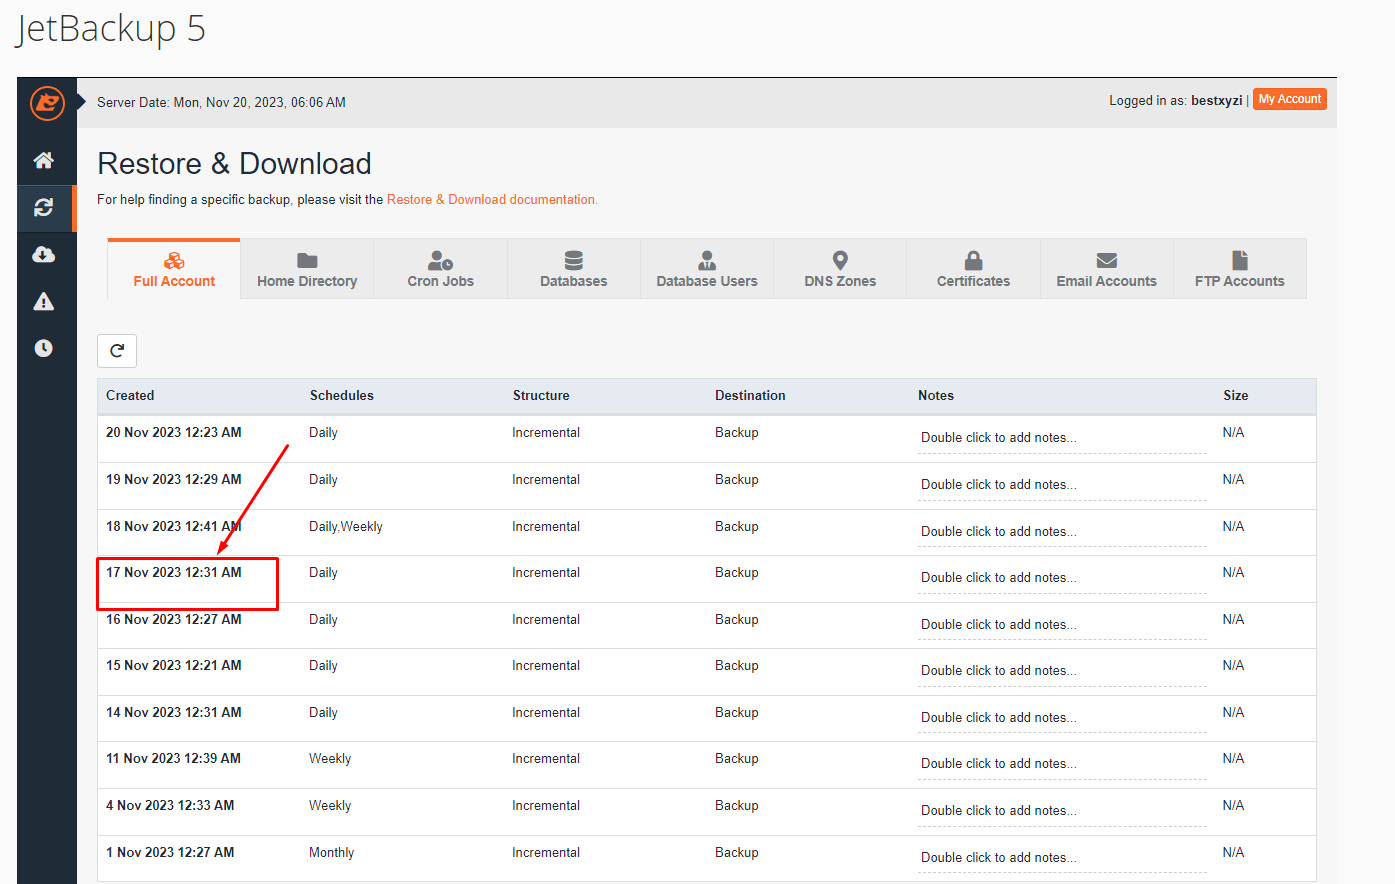Select the 4 Nov 2023 12:33 AM backup
Image resolution: width=1395 pixels, height=884 pixels.
click(x=170, y=805)
